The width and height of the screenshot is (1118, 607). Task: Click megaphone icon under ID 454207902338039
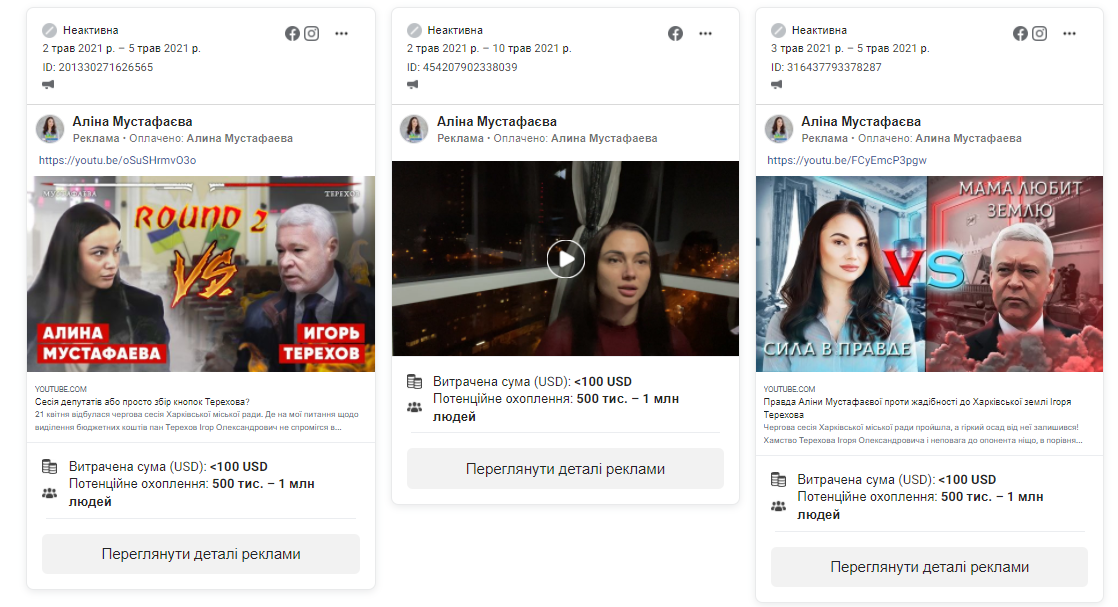pyautogui.click(x=413, y=85)
